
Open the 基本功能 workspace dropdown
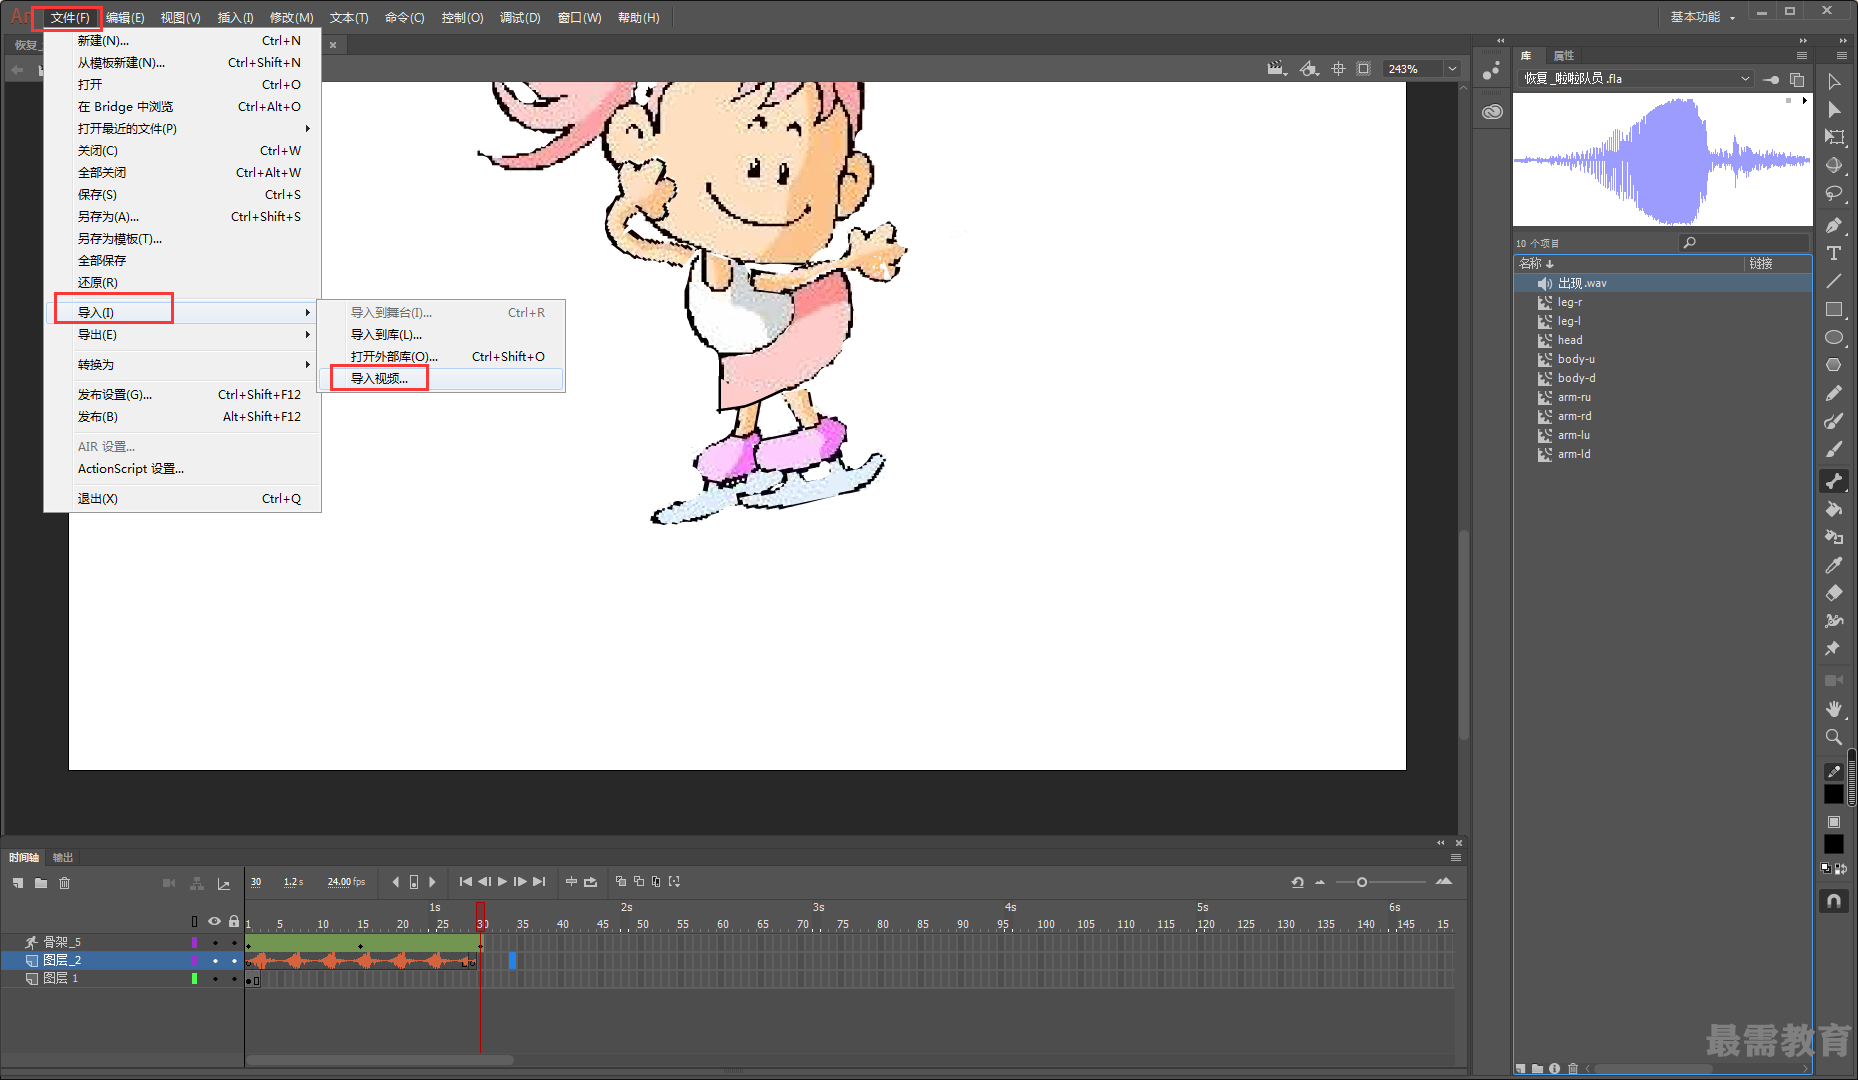(x=1703, y=17)
